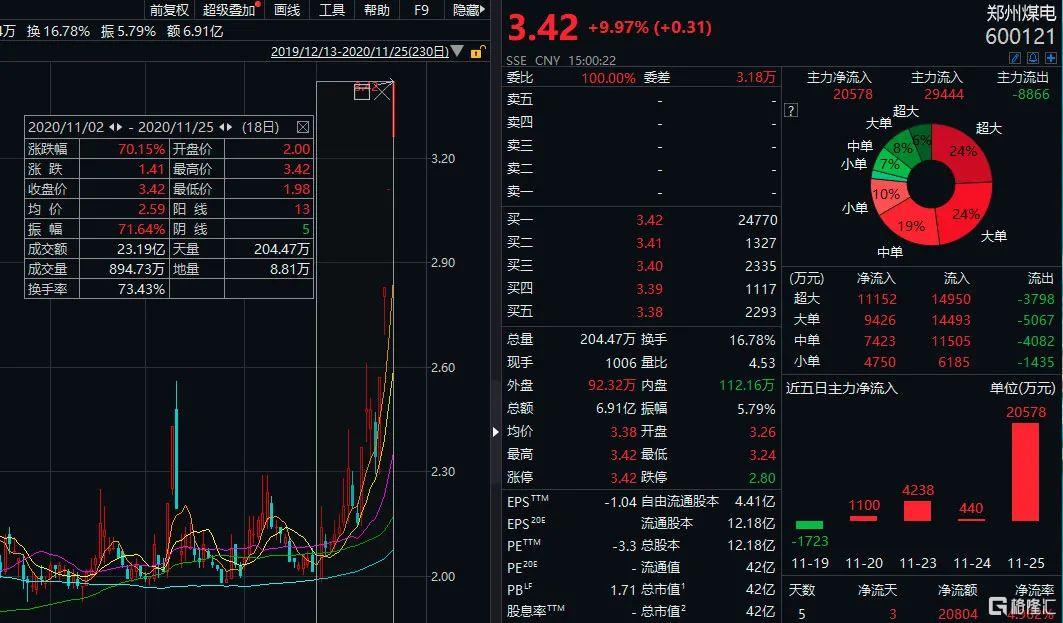Viewport: 1063px width, 623px height.
Task: Click the 11-24 net inflow bar
Action: [x=971, y=520]
